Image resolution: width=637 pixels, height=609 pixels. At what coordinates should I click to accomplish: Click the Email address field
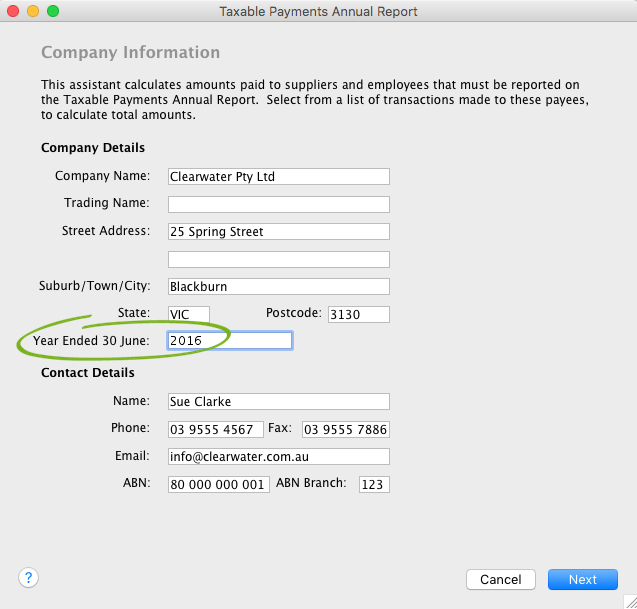278,457
